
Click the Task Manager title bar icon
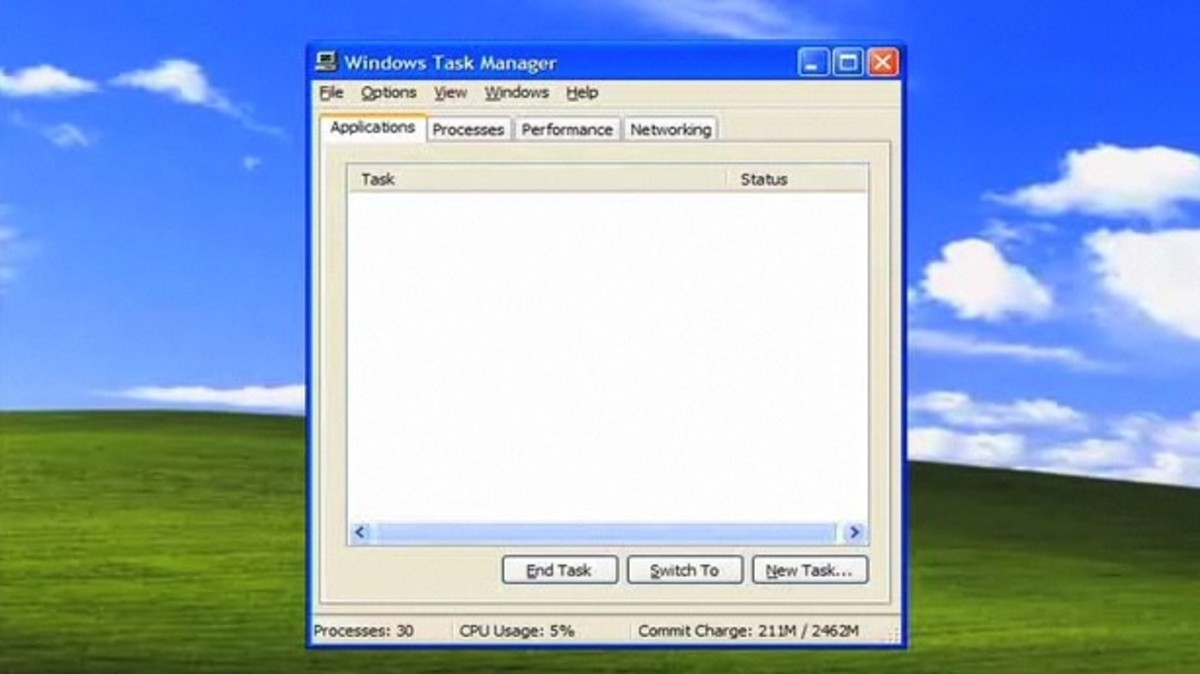(326, 62)
